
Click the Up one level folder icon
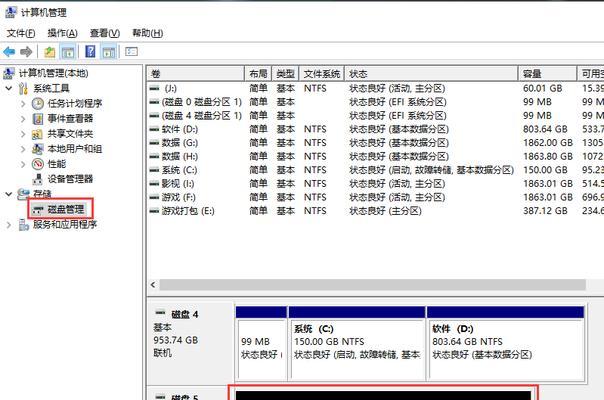(x=50, y=52)
